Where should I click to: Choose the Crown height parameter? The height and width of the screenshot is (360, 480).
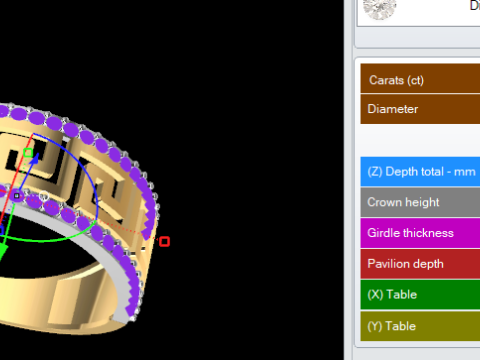pyautogui.click(x=420, y=202)
